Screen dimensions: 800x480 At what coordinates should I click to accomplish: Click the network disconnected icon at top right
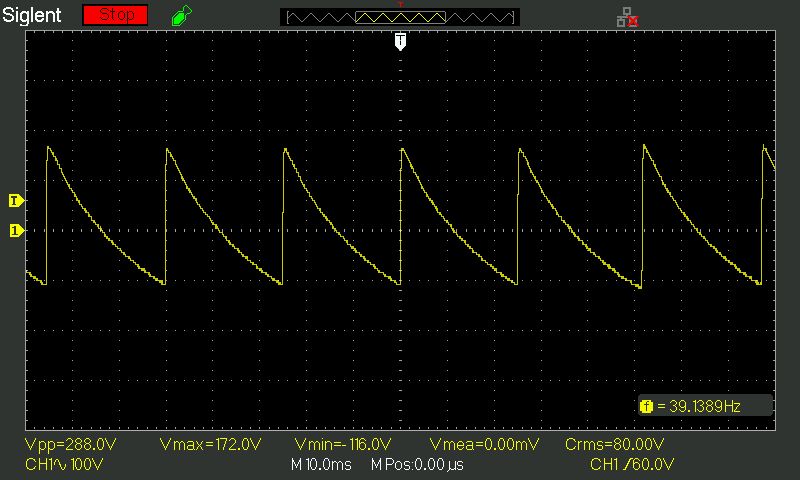click(x=627, y=17)
